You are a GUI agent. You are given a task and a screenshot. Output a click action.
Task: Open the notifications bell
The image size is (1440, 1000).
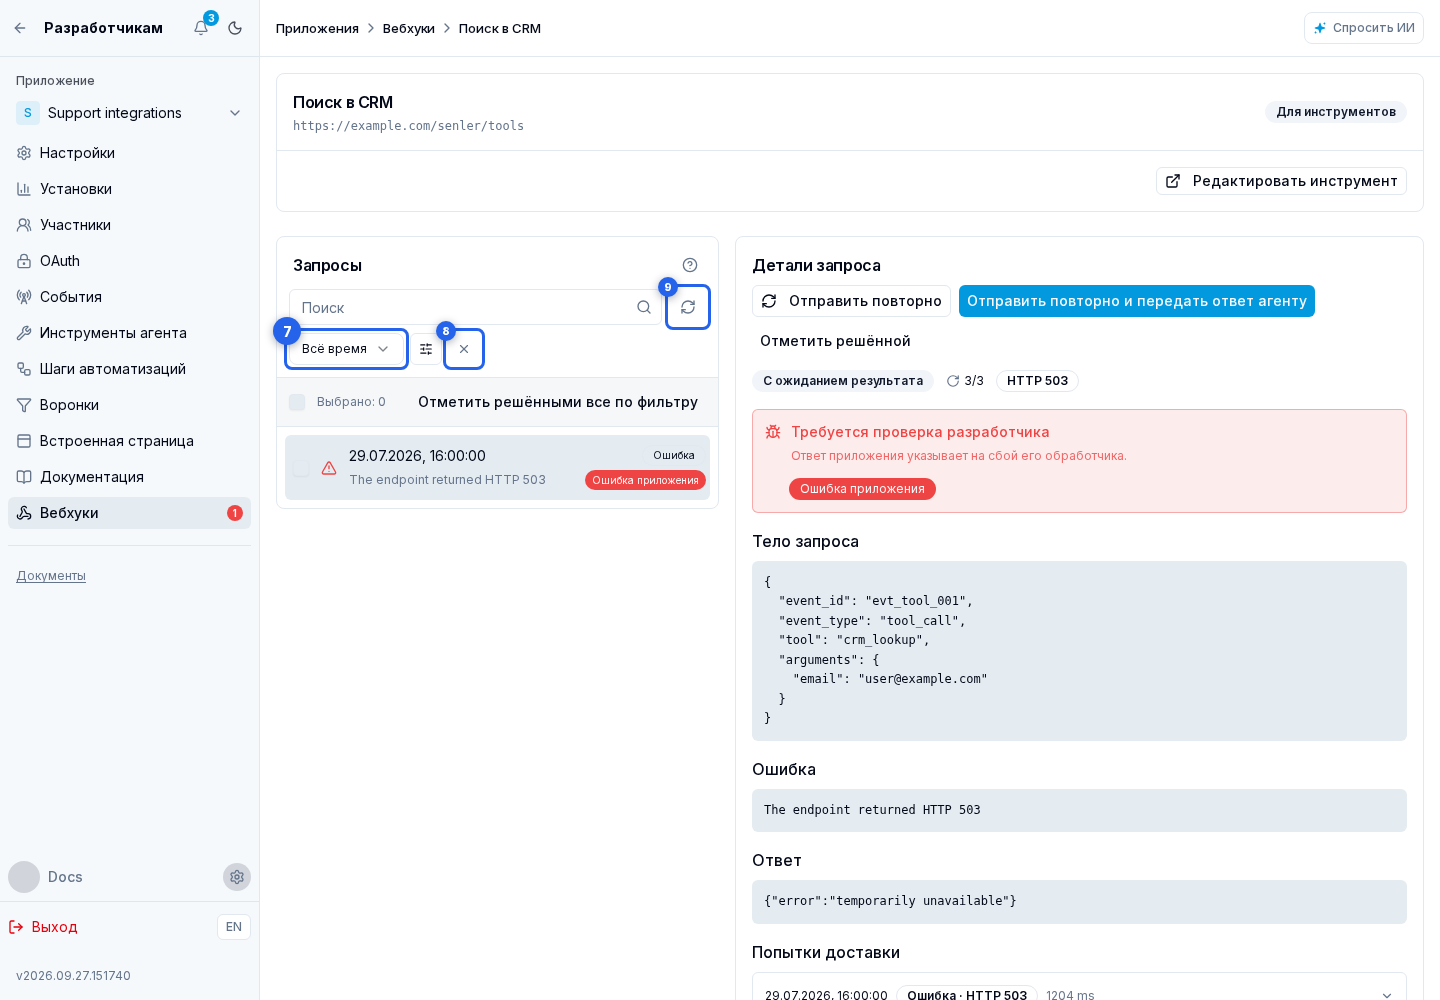(201, 28)
